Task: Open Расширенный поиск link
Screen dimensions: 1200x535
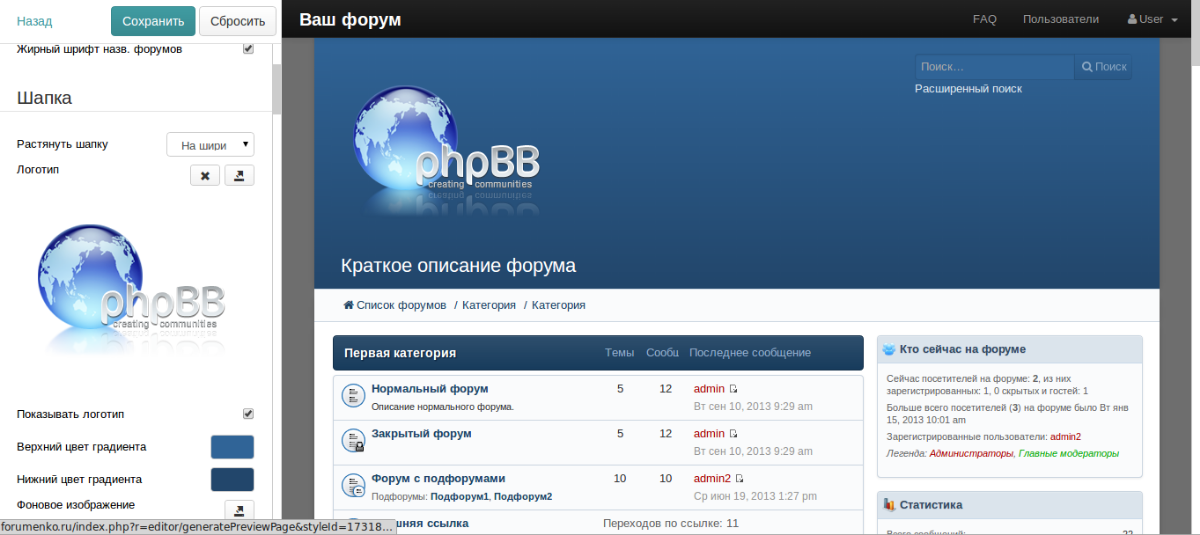Action: pos(968,89)
